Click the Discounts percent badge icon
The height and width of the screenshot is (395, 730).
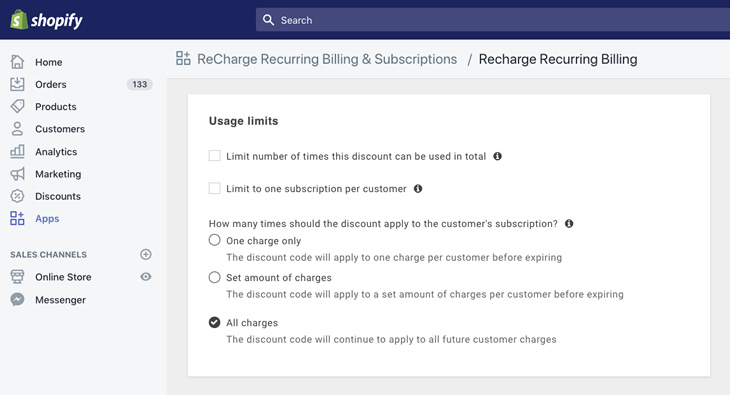17,196
